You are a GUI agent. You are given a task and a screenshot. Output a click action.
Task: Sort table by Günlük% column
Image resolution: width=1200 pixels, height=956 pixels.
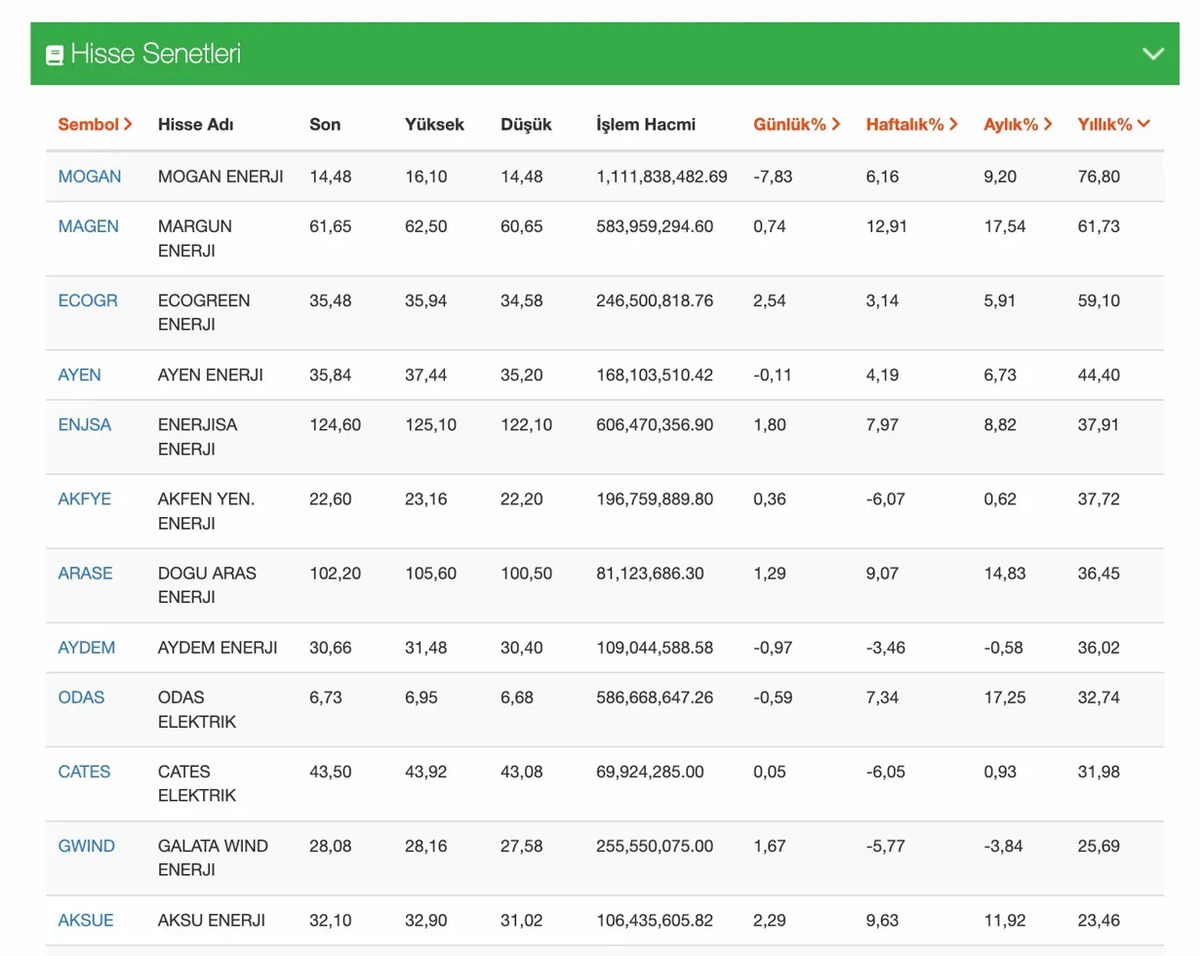[797, 125]
